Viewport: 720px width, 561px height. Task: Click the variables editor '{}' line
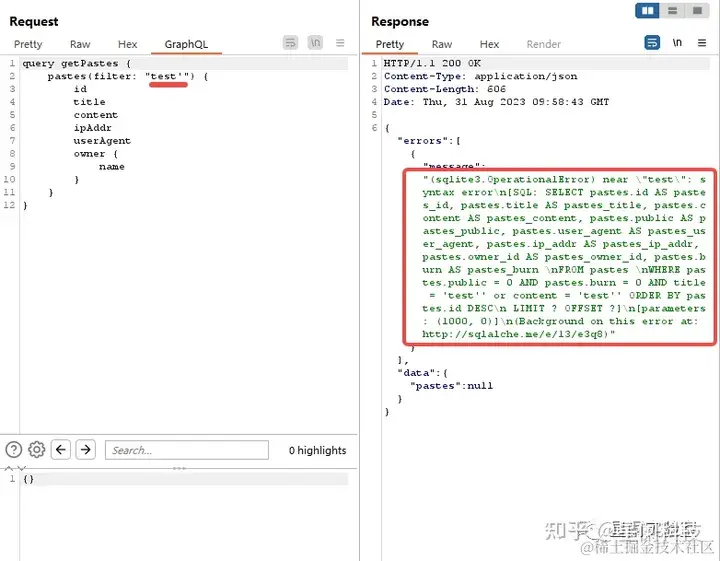pos(28,479)
